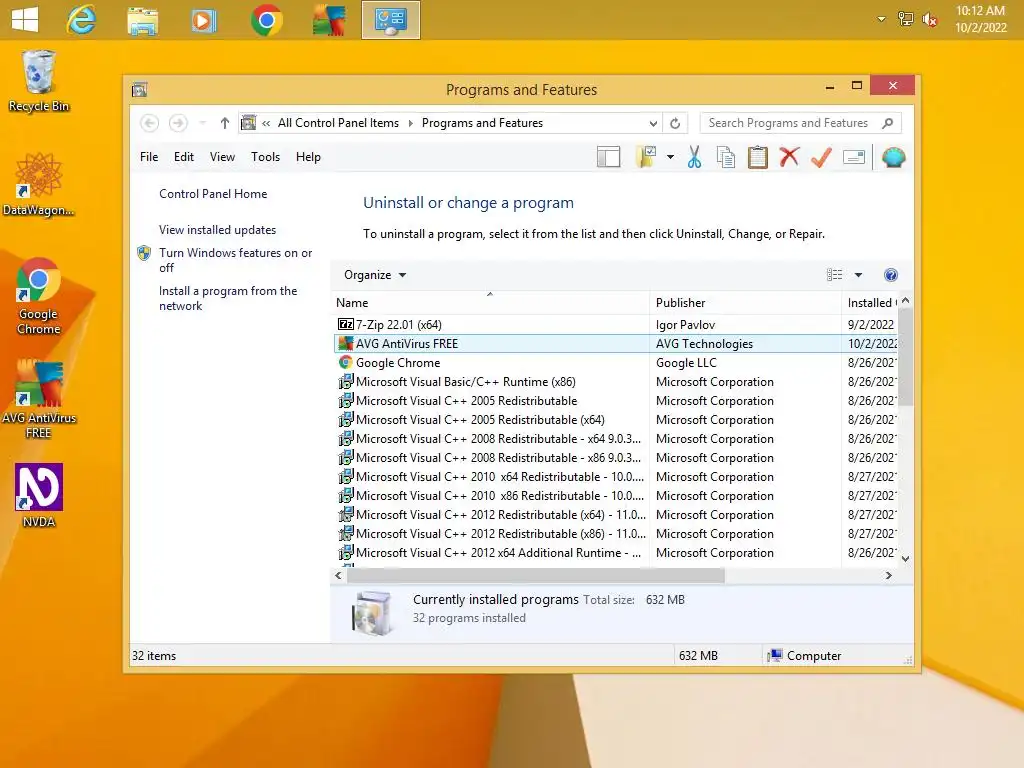Click the muted volume tray icon
The image size is (1024, 768).
930,19
